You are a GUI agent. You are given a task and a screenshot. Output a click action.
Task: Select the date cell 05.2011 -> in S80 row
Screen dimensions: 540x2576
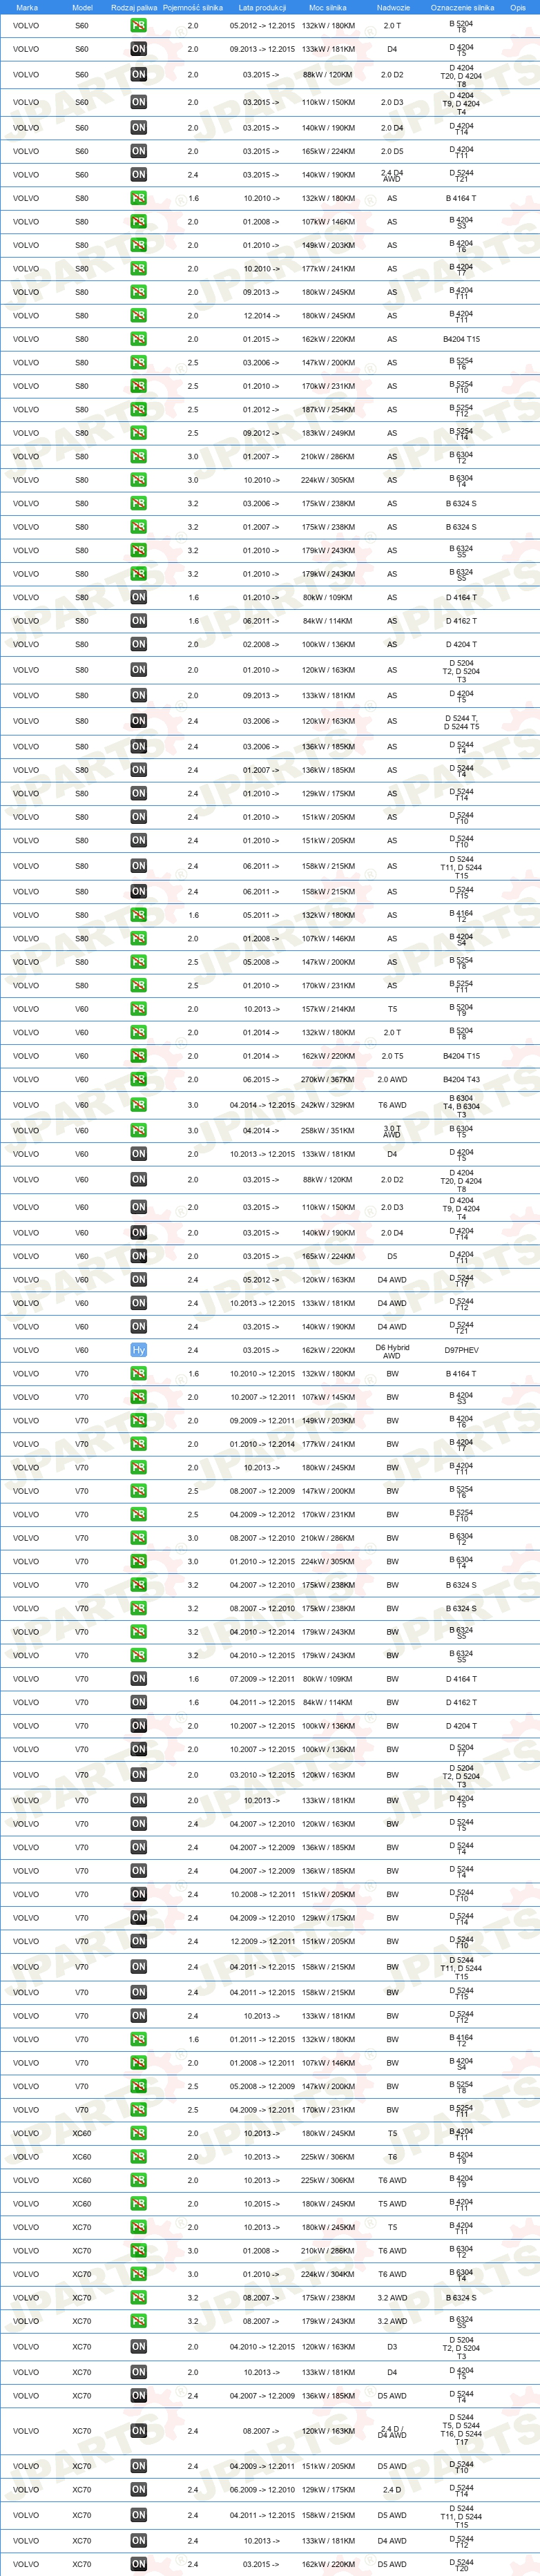[x=262, y=915]
